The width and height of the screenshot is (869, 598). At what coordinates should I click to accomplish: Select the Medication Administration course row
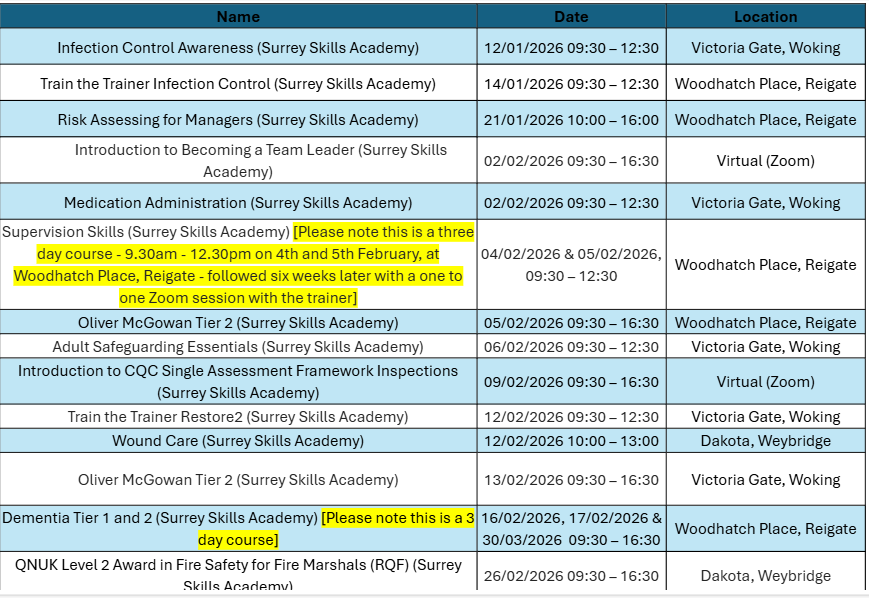coord(238,203)
